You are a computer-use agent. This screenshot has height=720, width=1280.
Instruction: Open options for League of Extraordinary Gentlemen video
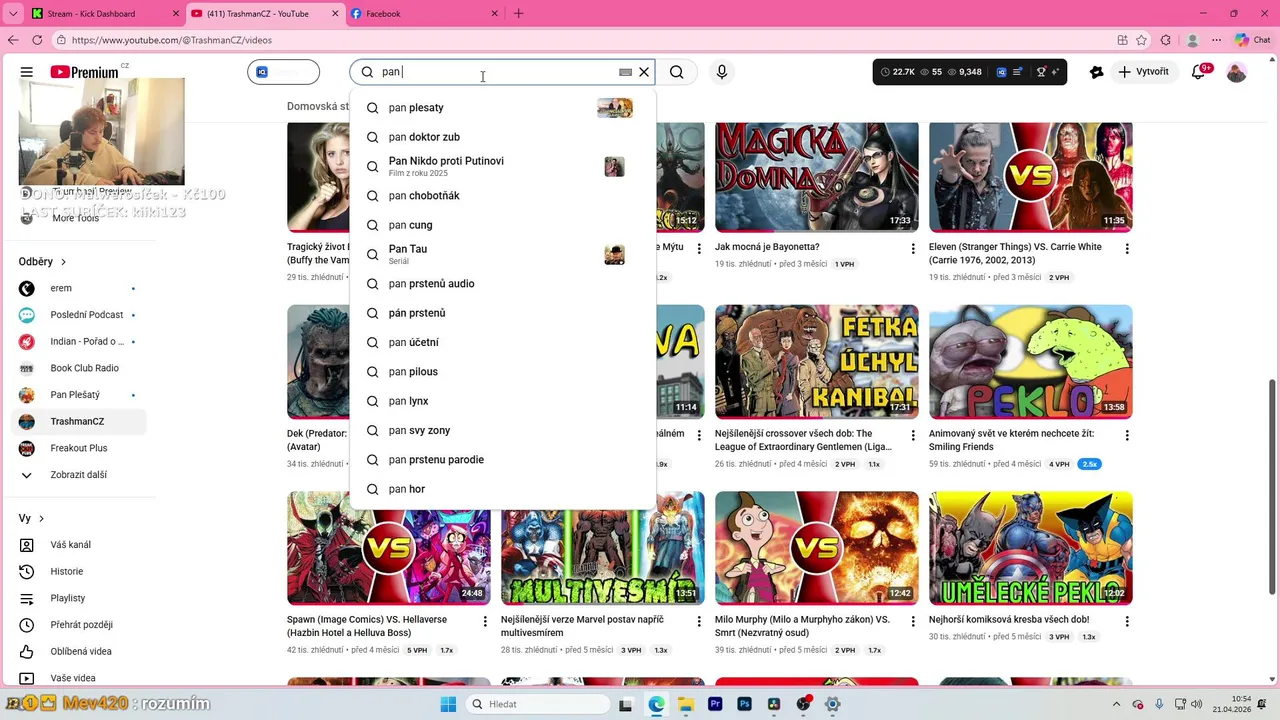pos(913,436)
